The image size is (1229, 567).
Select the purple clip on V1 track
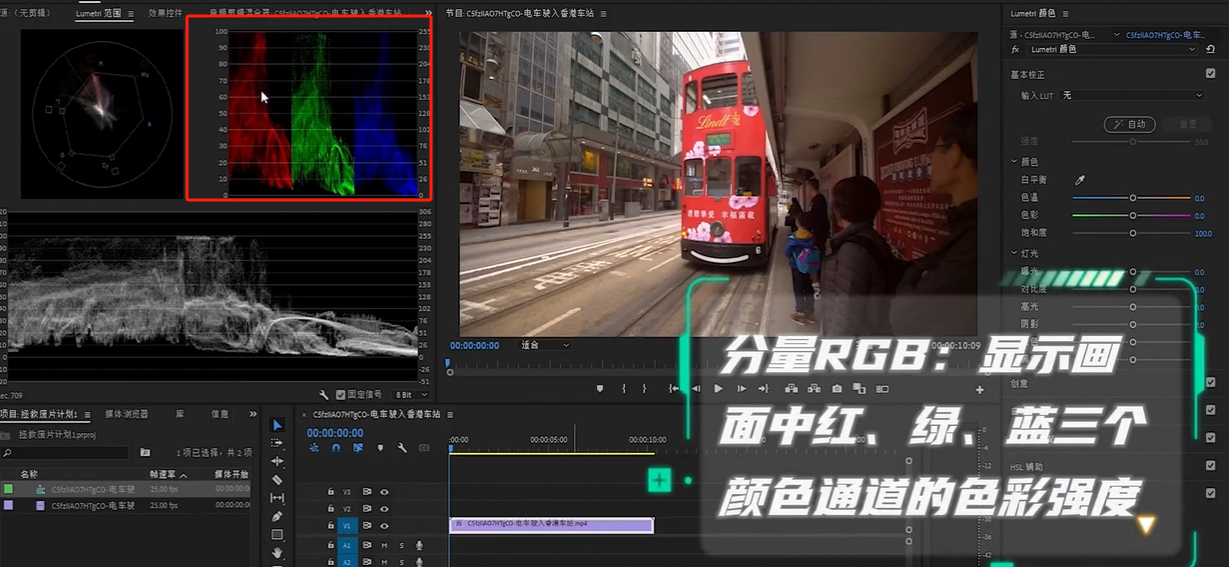tap(551, 525)
